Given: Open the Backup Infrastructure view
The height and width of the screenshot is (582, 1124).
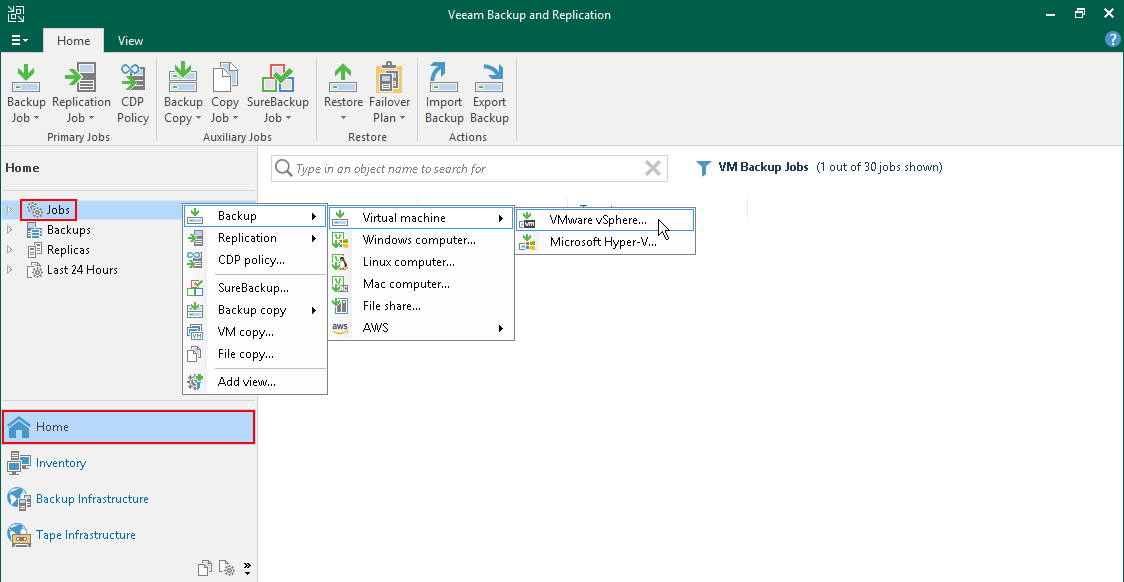Looking at the screenshot, I should click(x=92, y=499).
